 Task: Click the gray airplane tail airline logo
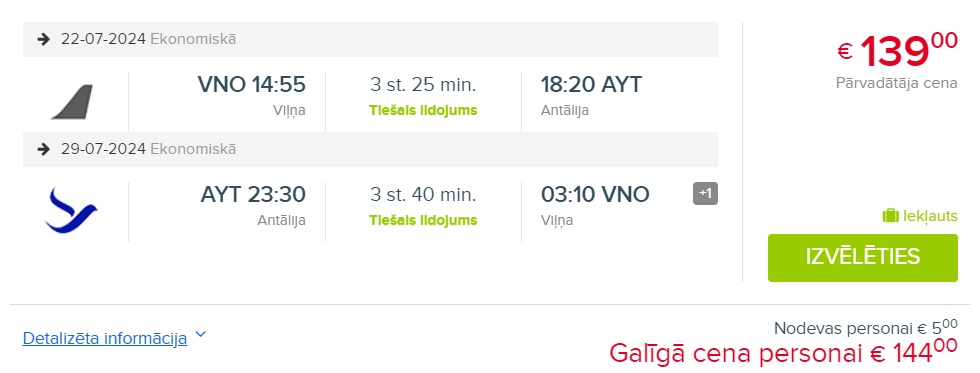(72, 102)
